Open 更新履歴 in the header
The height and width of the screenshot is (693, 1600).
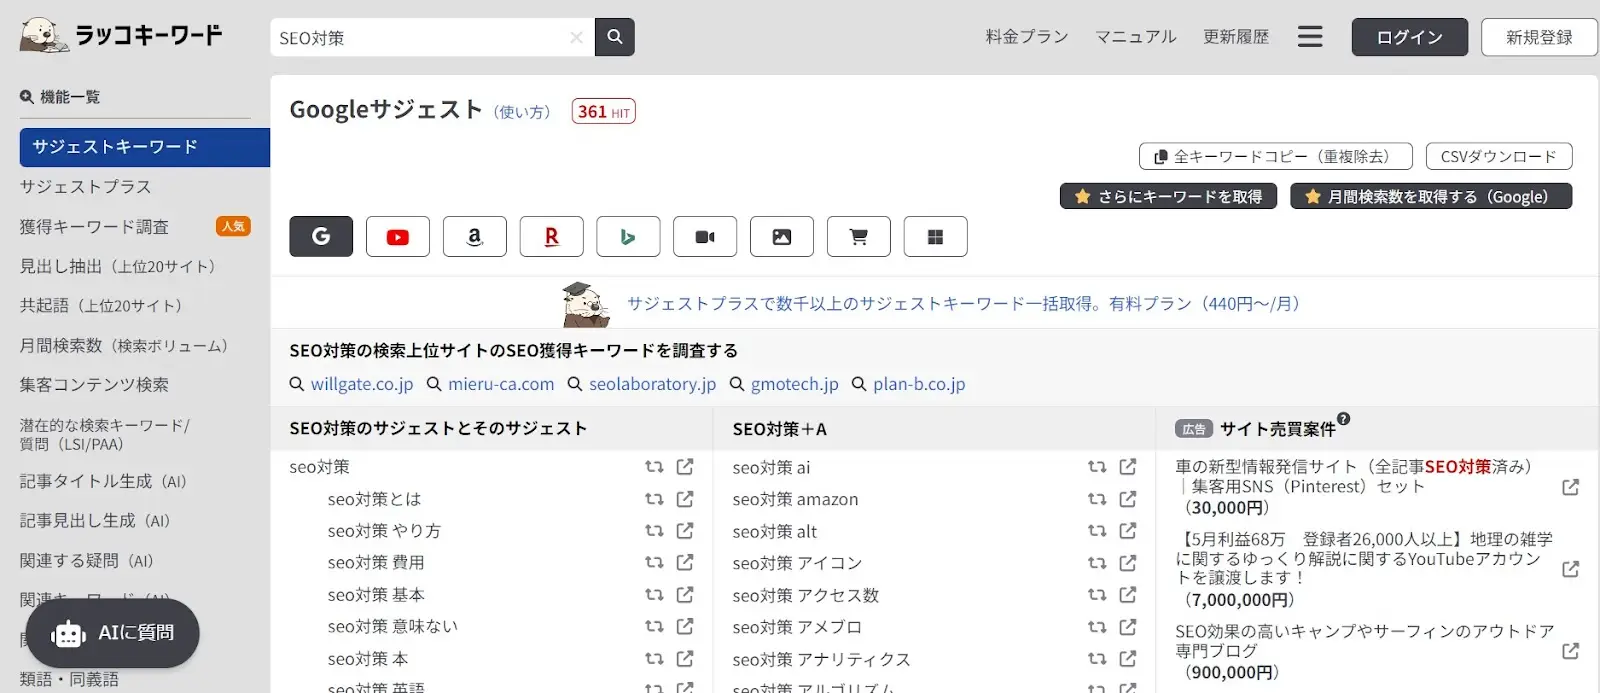pyautogui.click(x=1236, y=37)
